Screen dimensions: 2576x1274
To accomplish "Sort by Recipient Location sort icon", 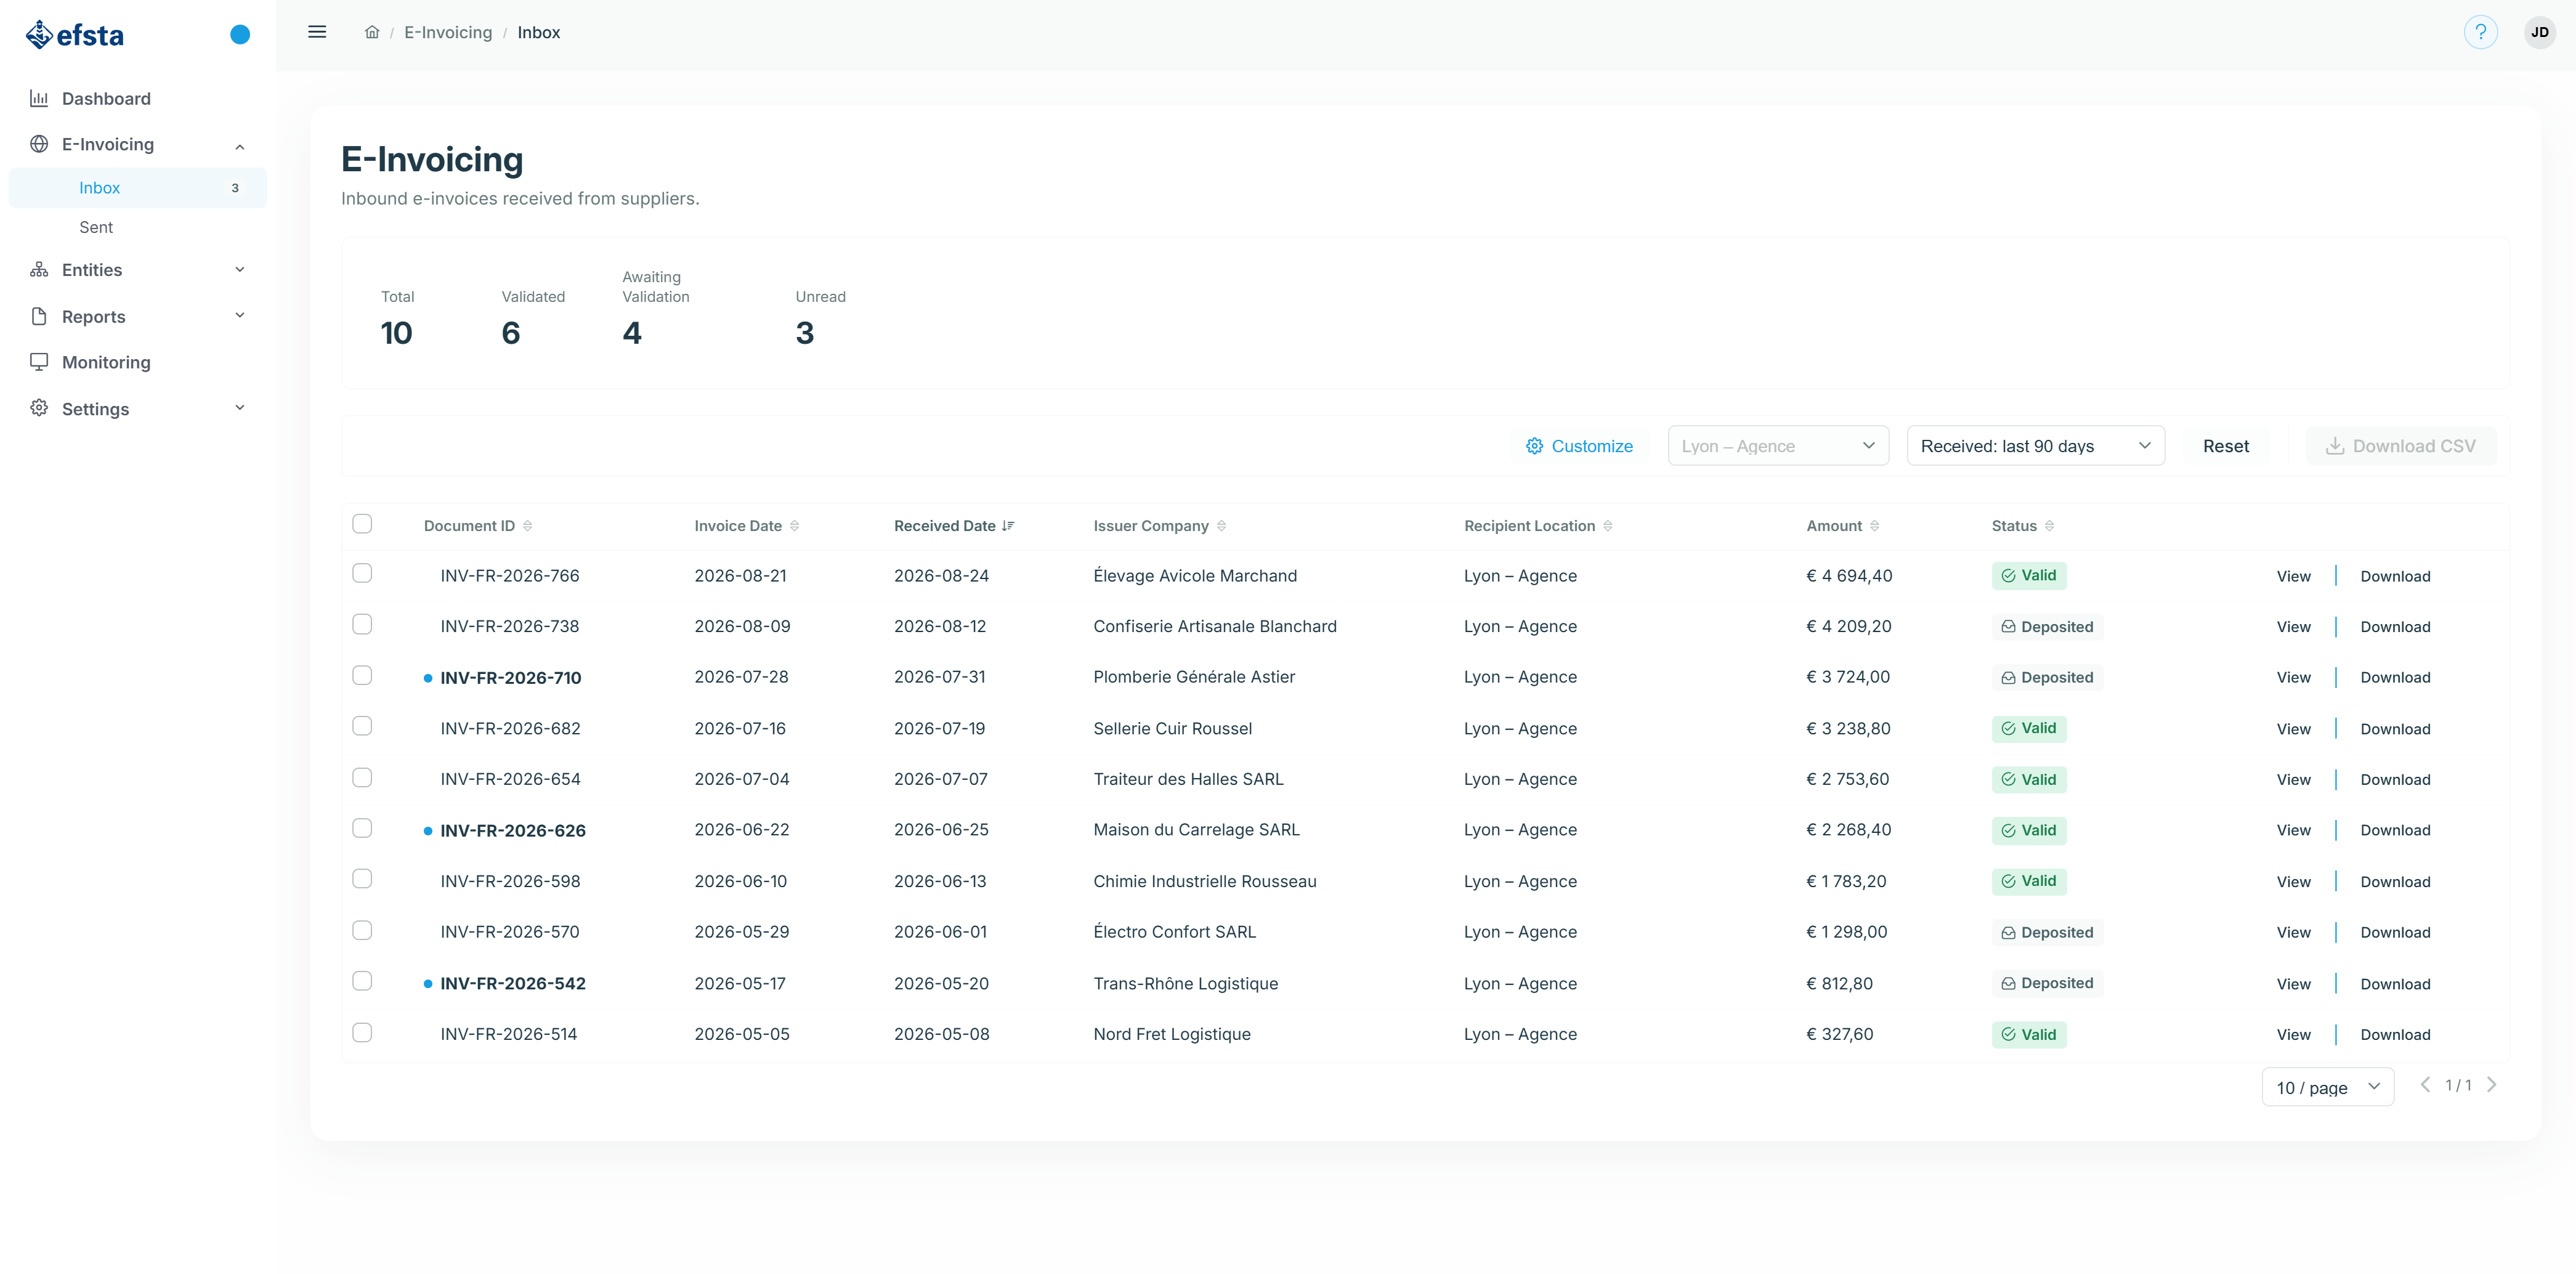I will tap(1607, 526).
